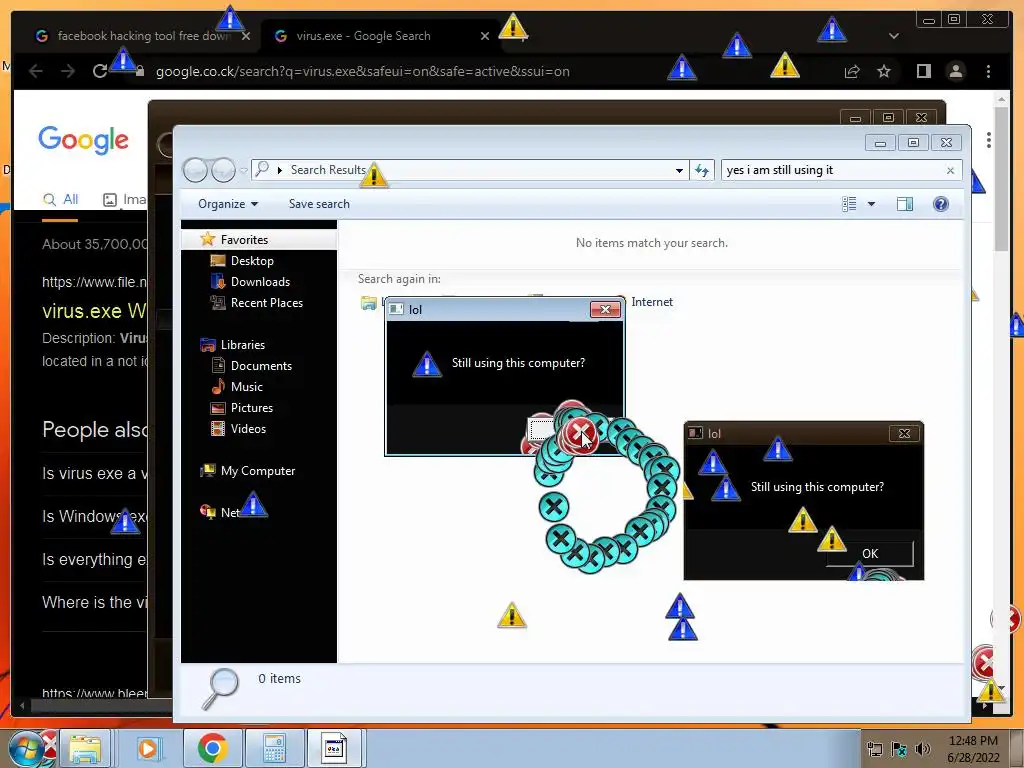1024x768 pixels.
Task: Open Chrome three-dot menu
Action: click(x=988, y=71)
